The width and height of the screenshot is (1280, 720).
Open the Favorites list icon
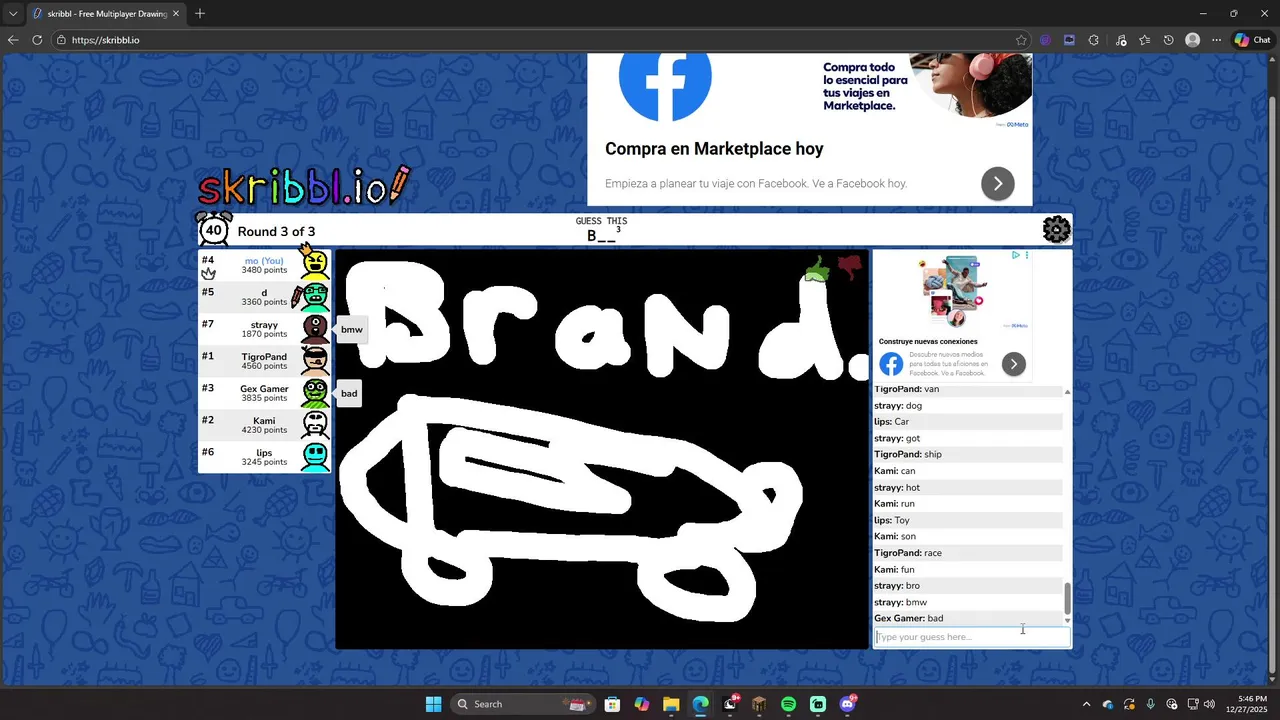click(1144, 40)
